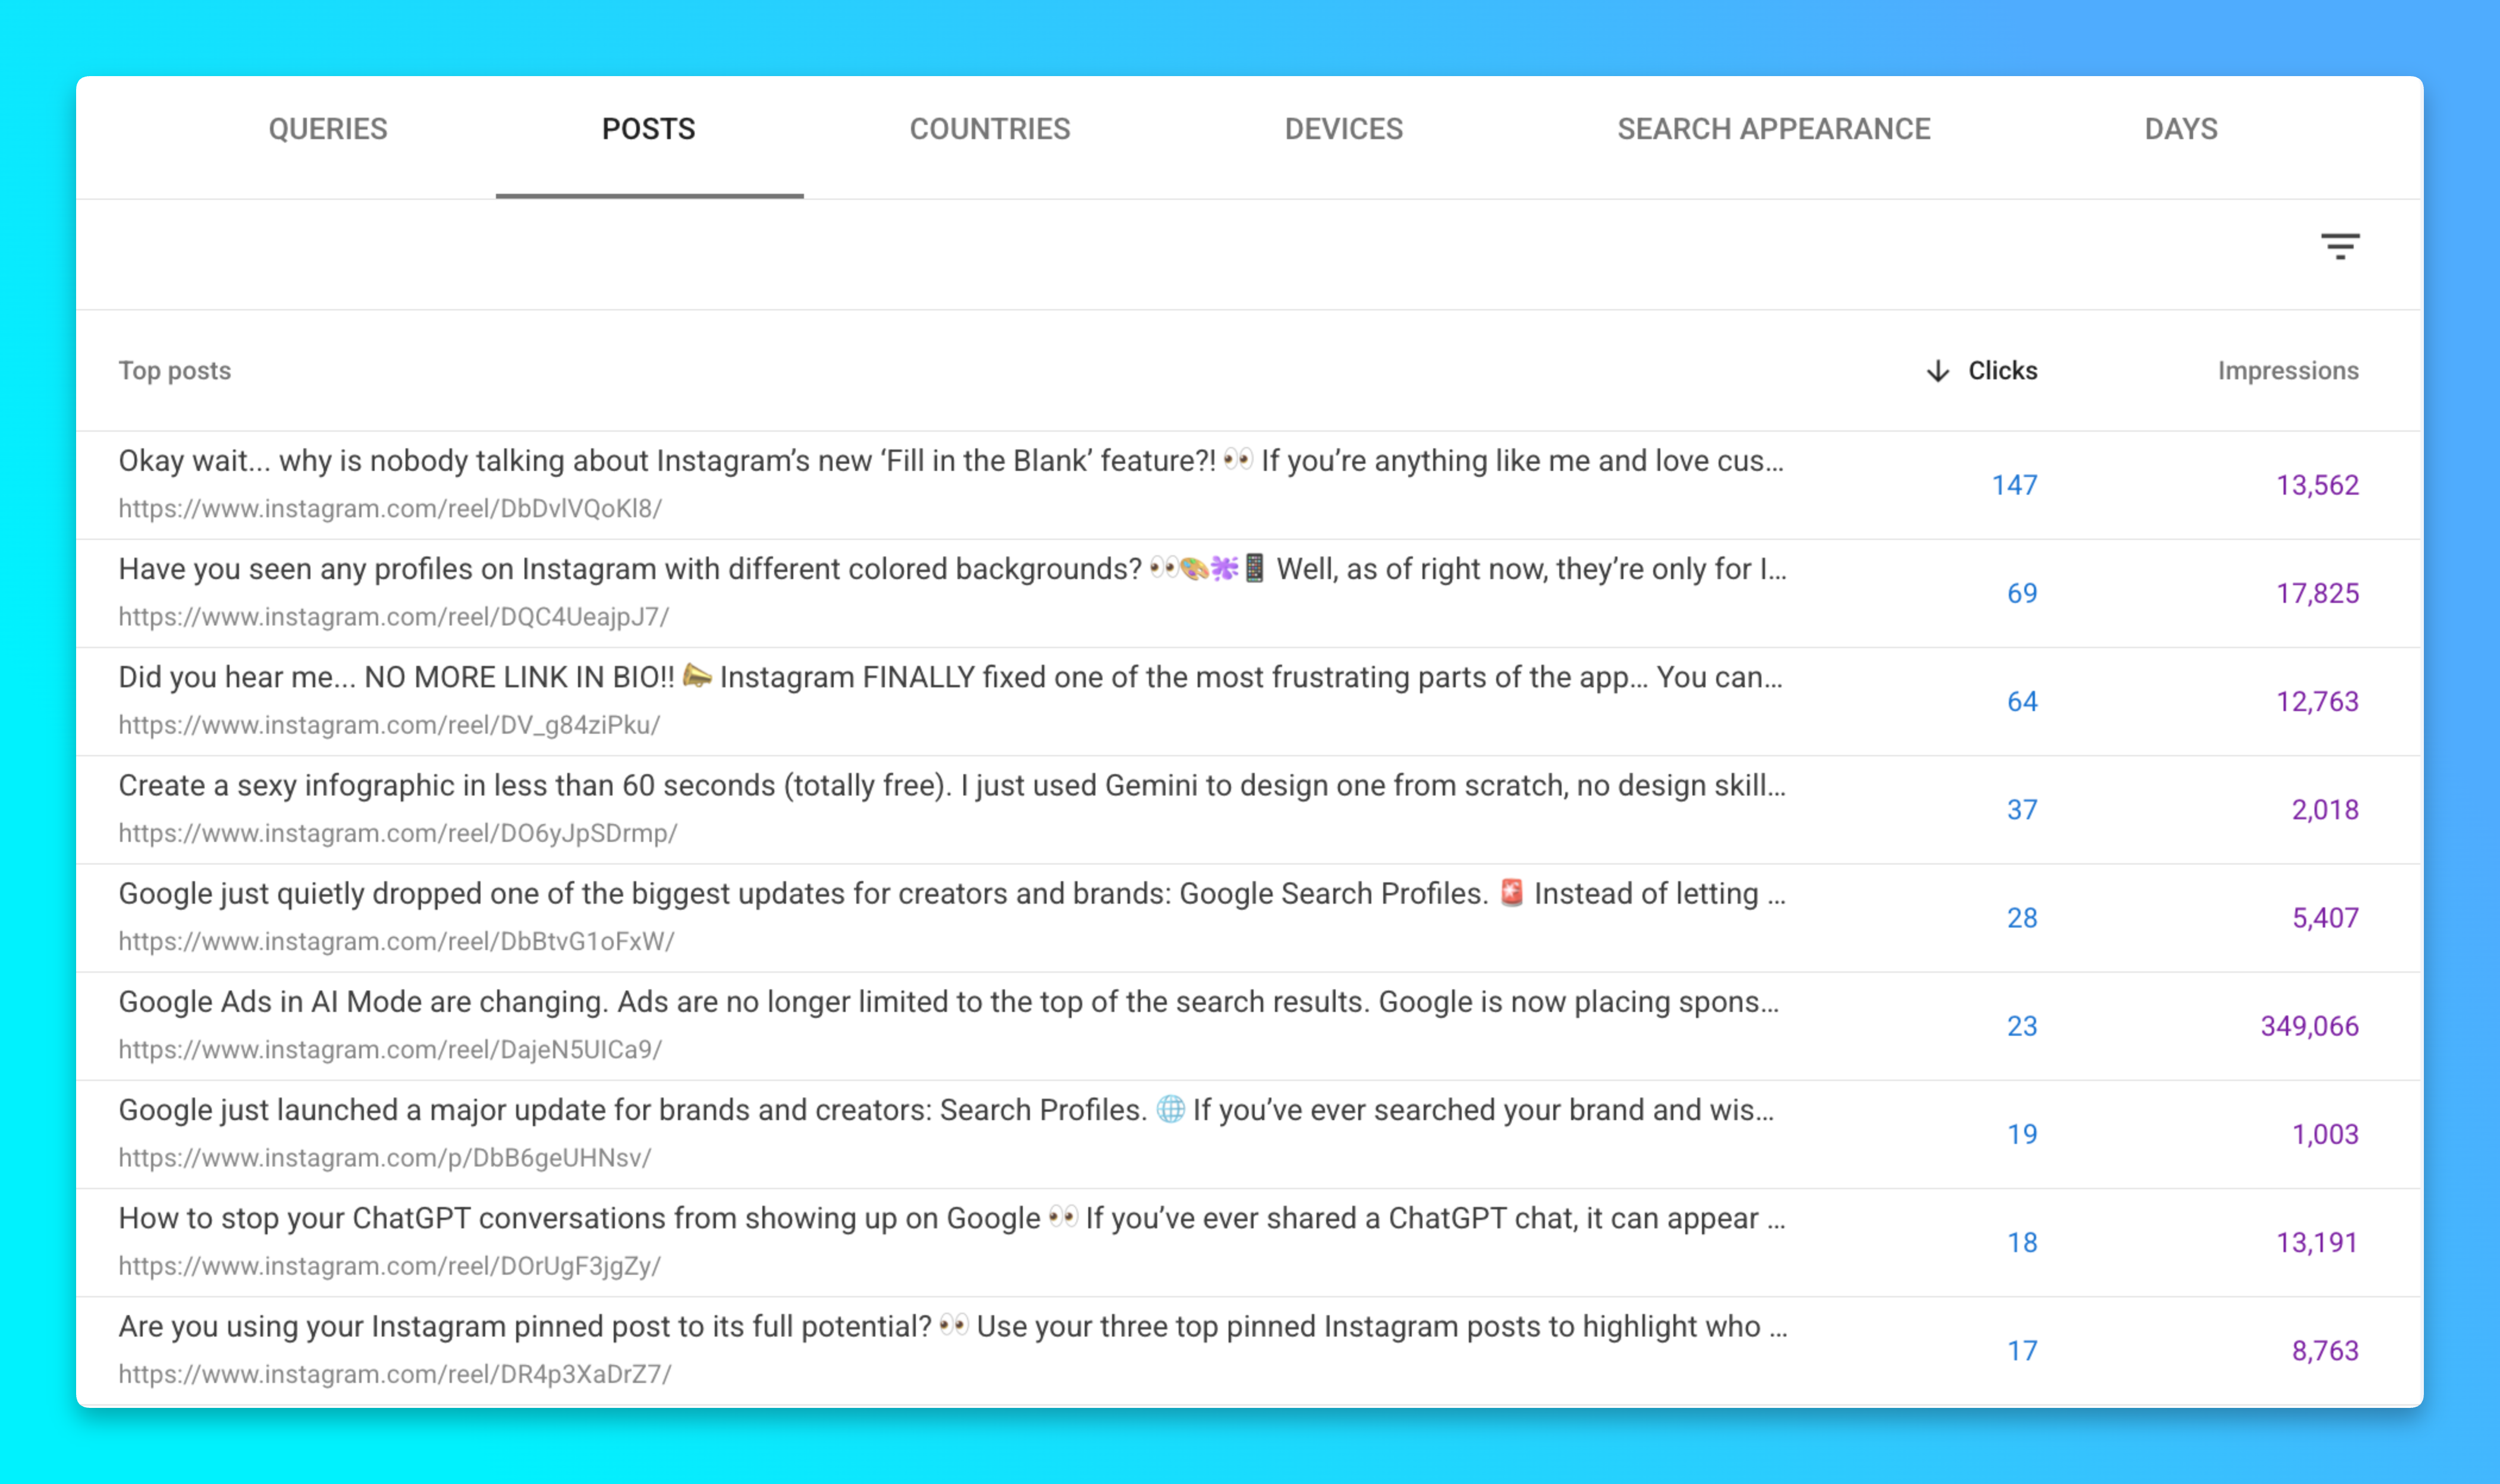This screenshot has width=2500, height=1484.
Task: Open the COUNTRIES tab
Action: (989, 129)
